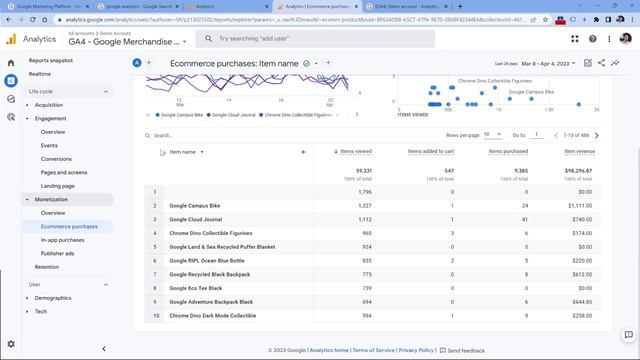Collapse the left navigation panel arrow
The width and height of the screenshot is (640, 360).
click(x=104, y=349)
